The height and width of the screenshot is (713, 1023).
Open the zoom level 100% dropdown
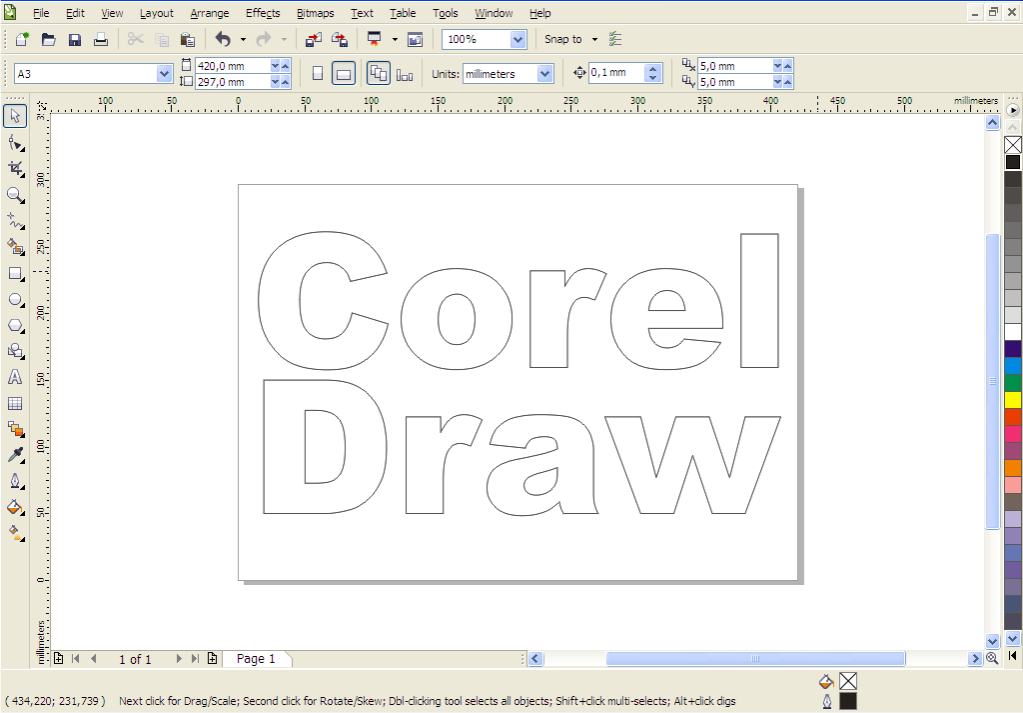[518, 40]
